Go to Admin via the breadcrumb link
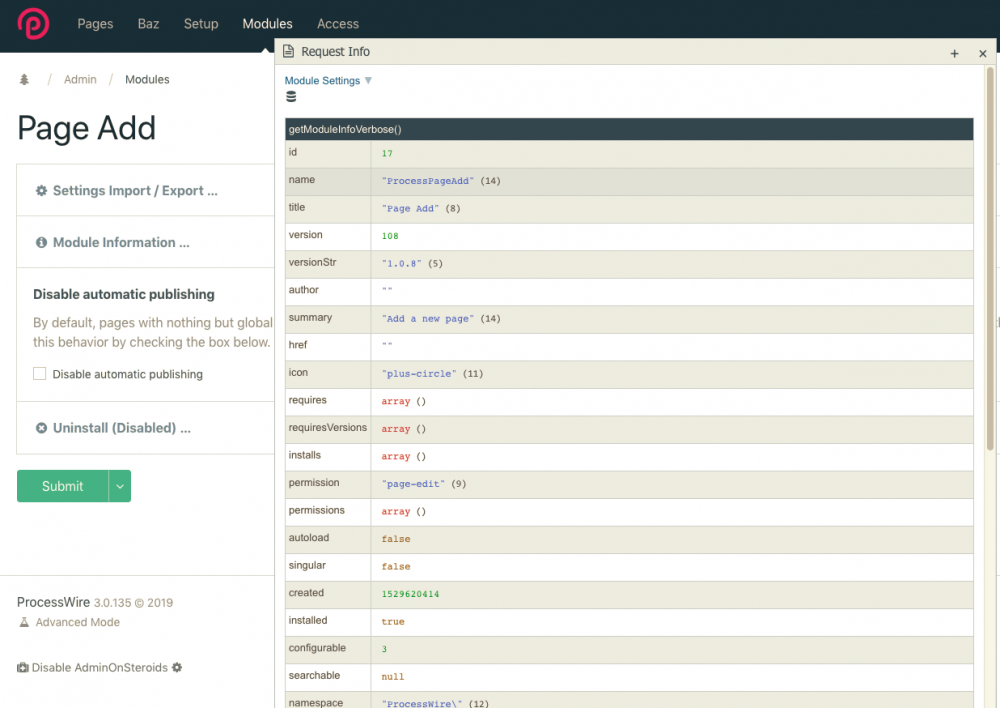Image resolution: width=1000 pixels, height=708 pixels. tap(80, 80)
